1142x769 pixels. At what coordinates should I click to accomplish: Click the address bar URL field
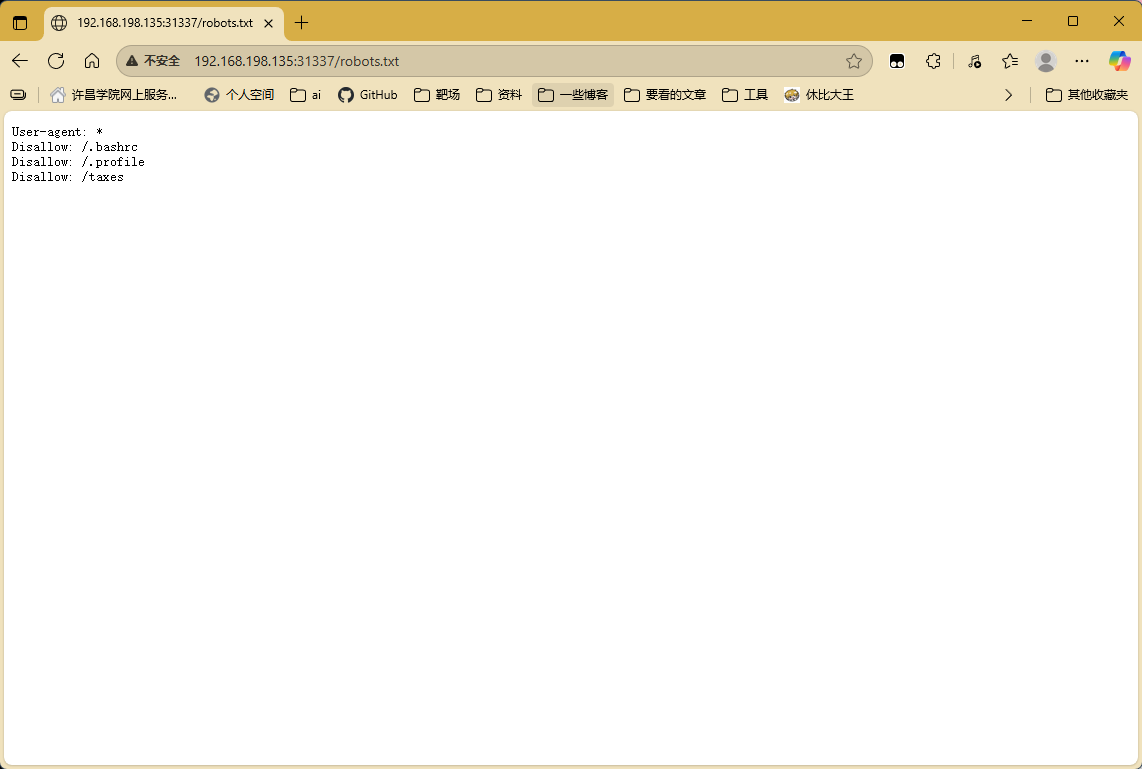[x=500, y=61]
